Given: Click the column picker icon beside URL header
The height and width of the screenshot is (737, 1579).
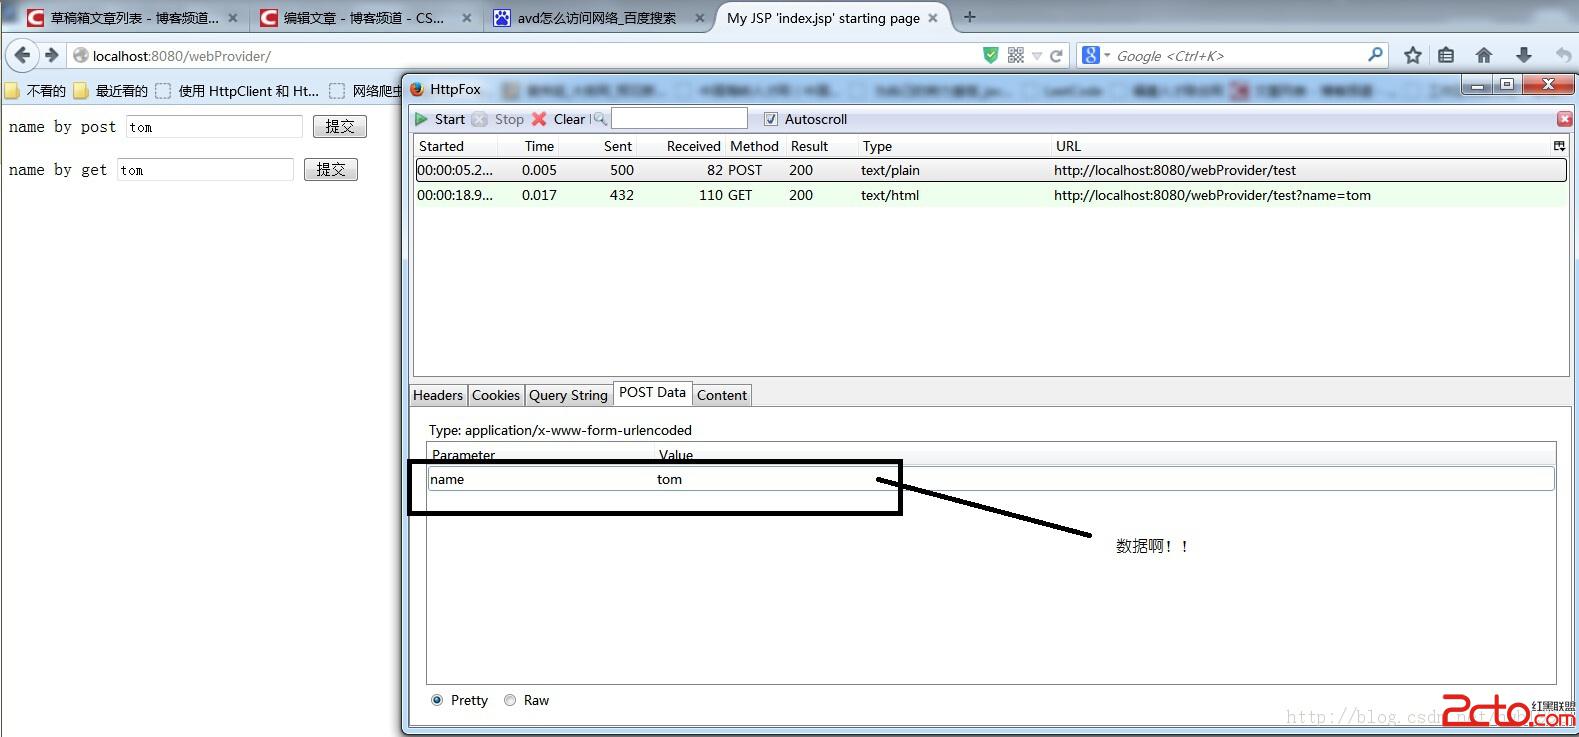Looking at the screenshot, I should (x=1558, y=146).
